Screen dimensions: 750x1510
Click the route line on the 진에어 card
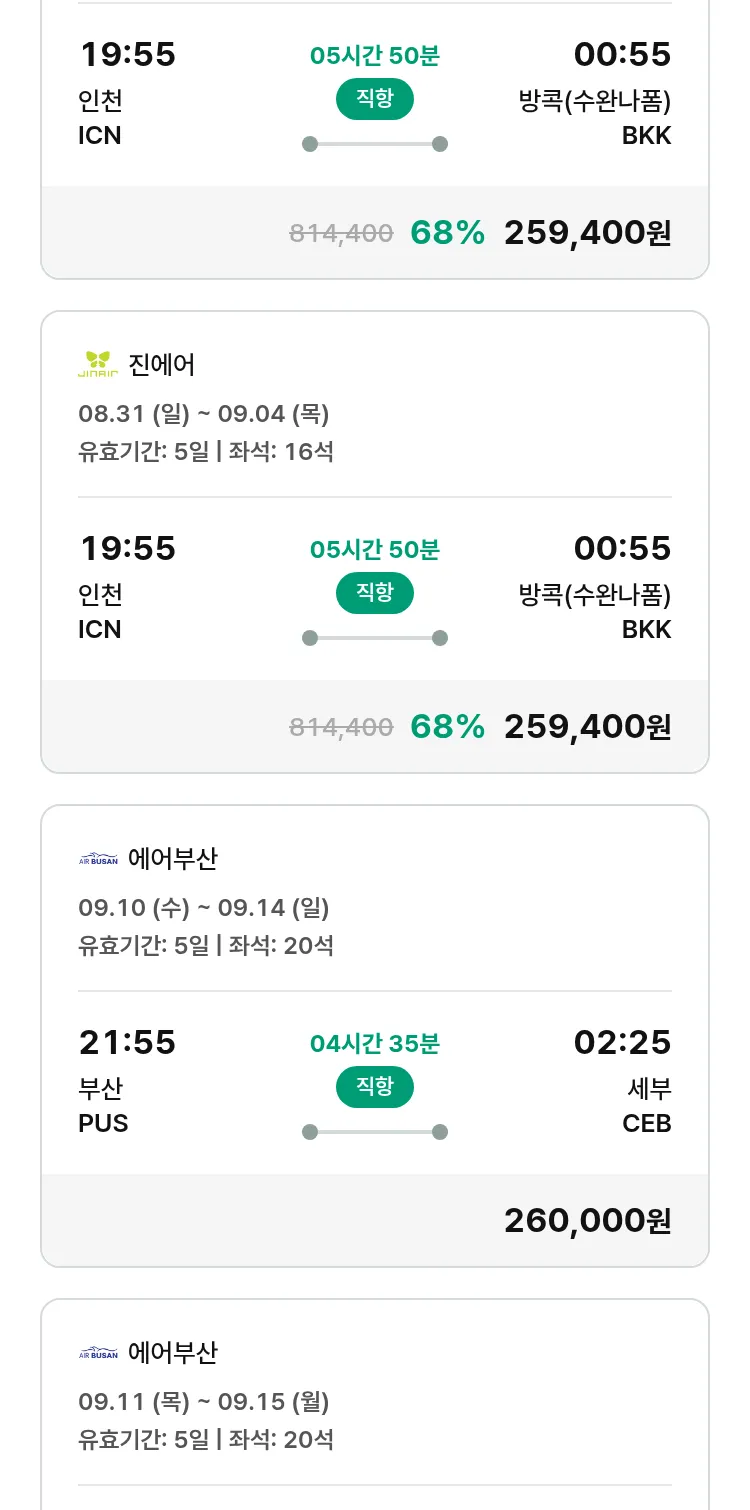point(375,638)
